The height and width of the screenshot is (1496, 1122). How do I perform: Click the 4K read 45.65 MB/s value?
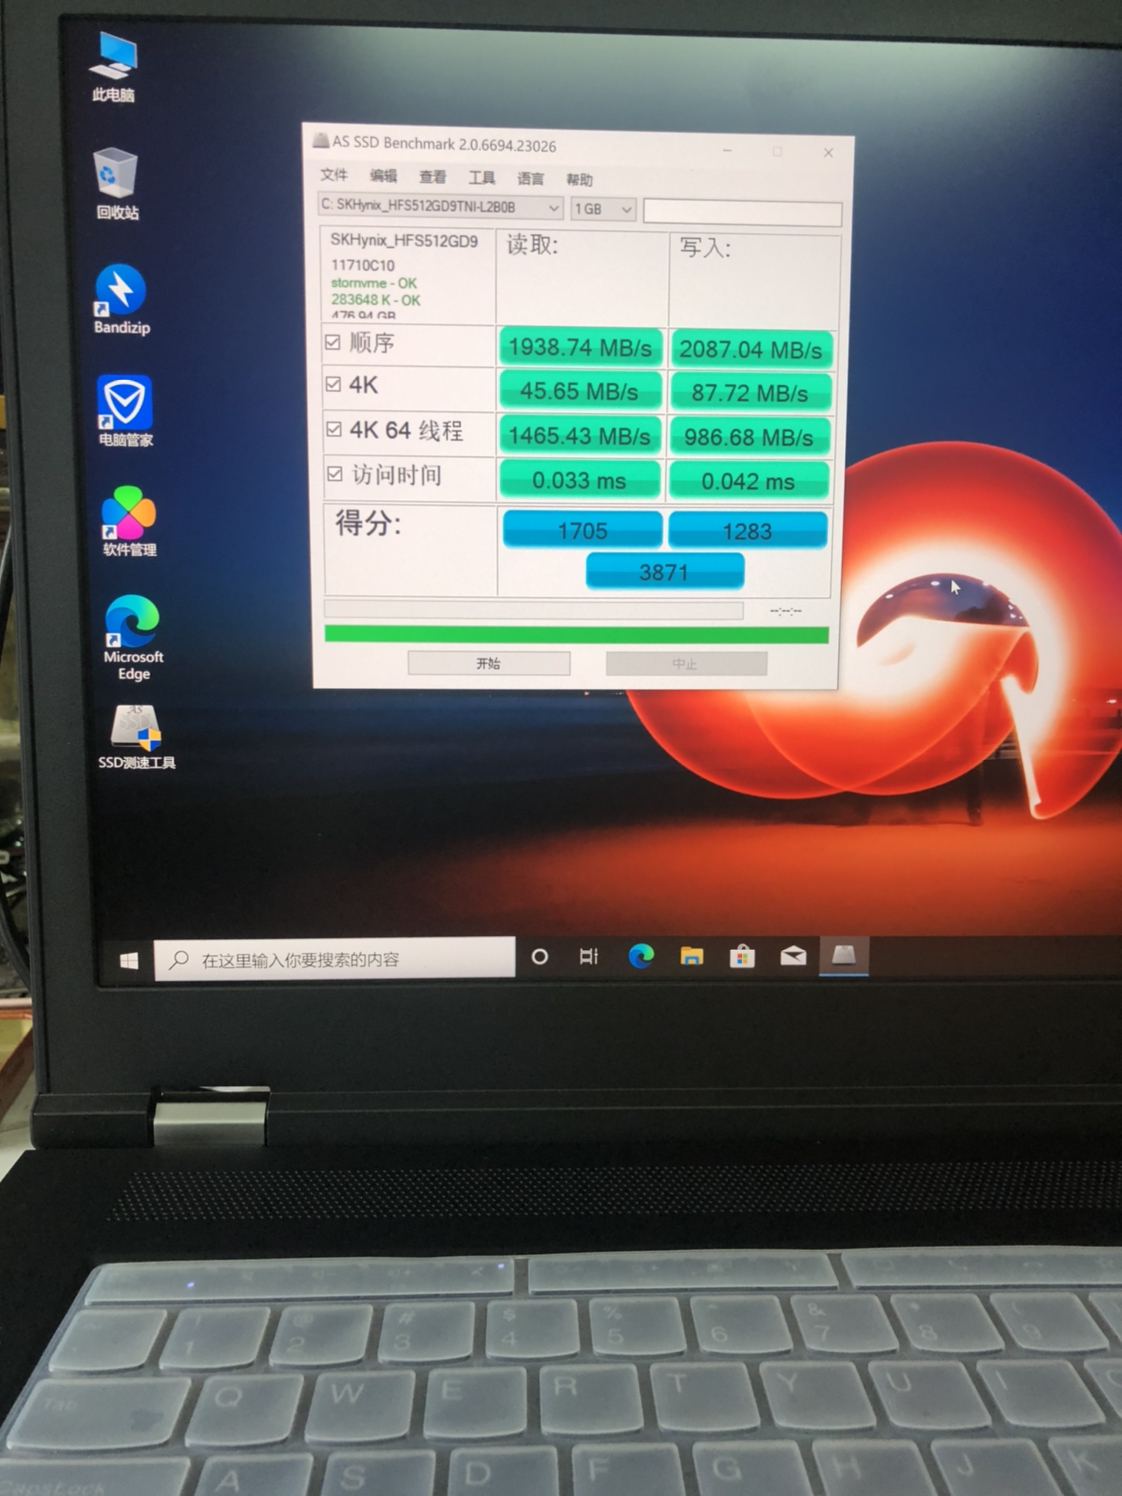[x=579, y=390]
